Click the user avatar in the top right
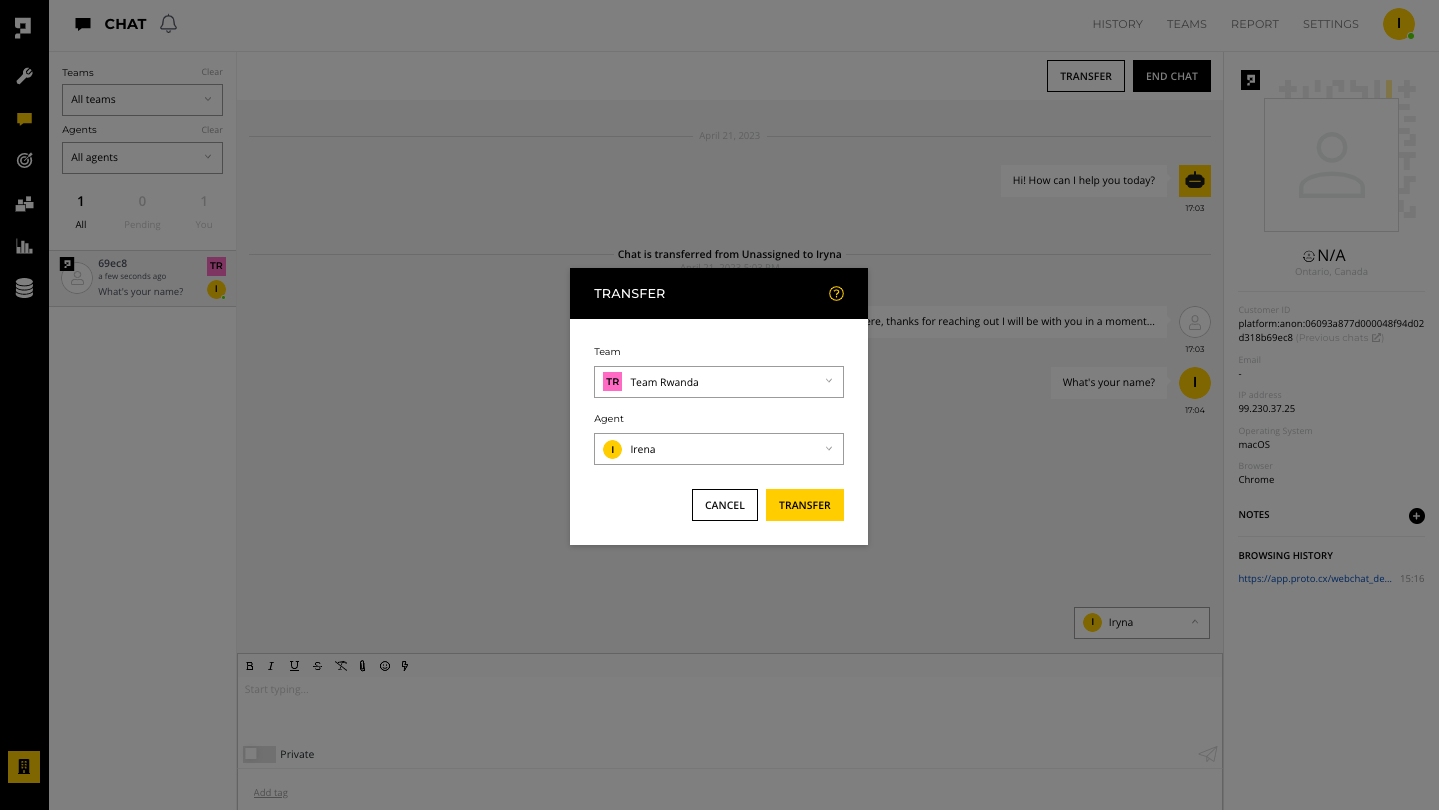1439x810 pixels. [x=1398, y=24]
